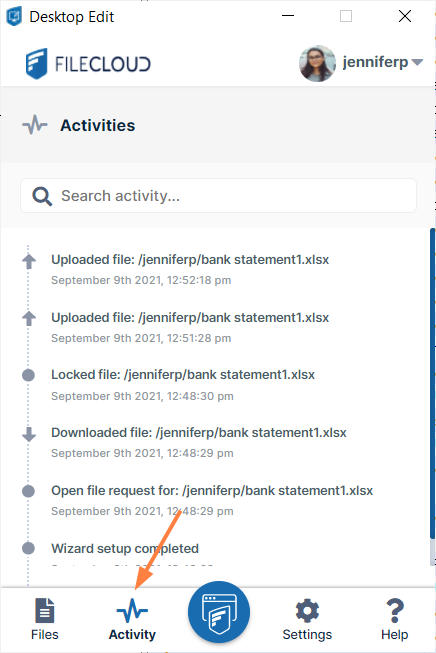Screen dimensions: 436x653
Task: Click the Activities heading pulse icon
Action: pyautogui.click(x=35, y=125)
